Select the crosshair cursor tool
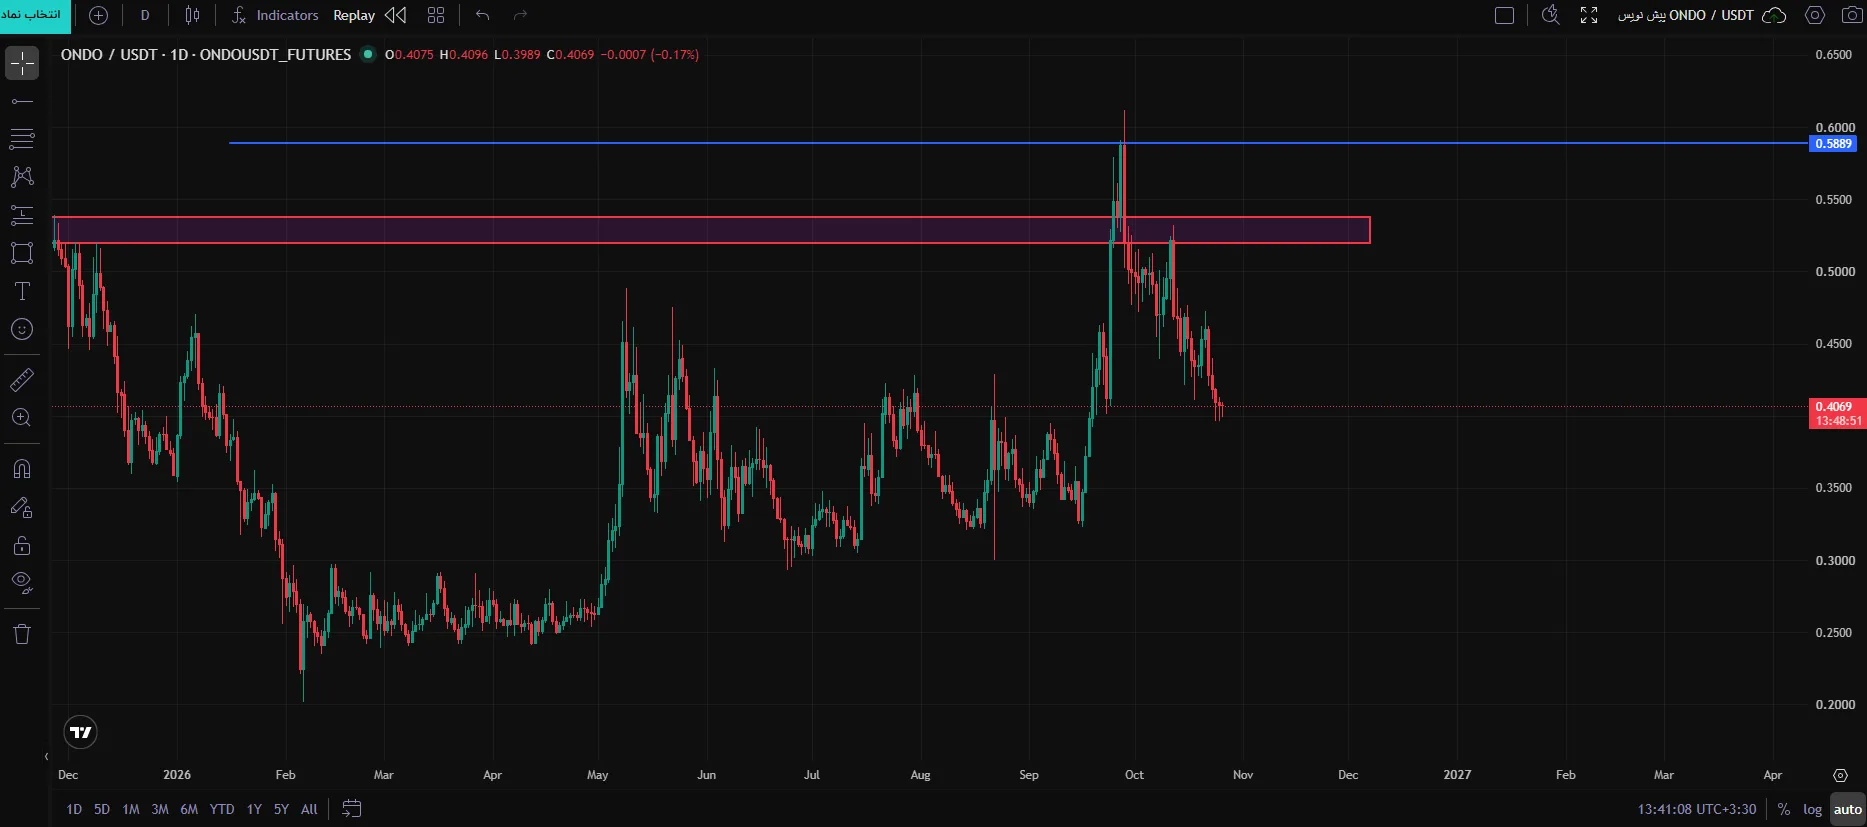 pyautogui.click(x=22, y=64)
